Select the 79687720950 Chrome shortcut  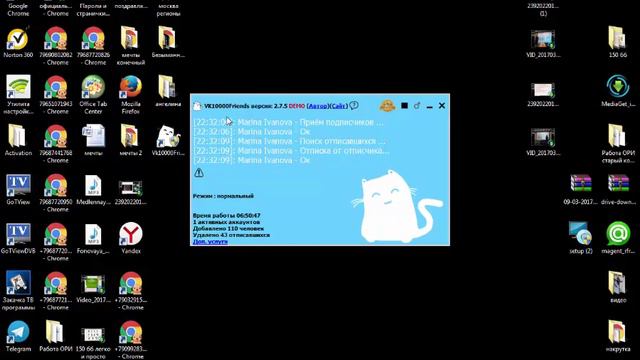(56, 193)
